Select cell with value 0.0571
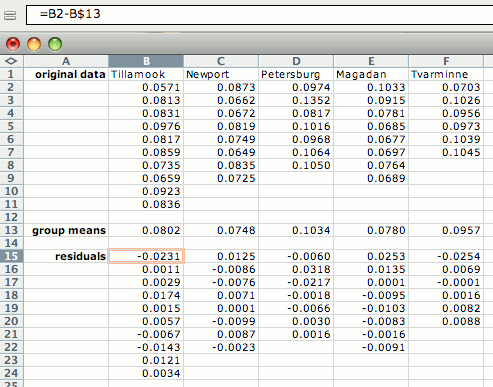The width and height of the screenshot is (493, 387). tap(146, 87)
